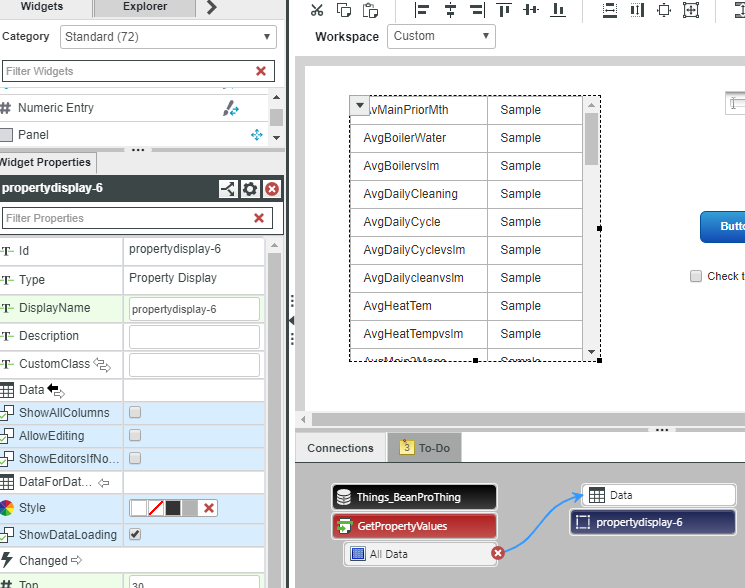Align widgets to top edge
The image size is (745, 588).
click(x=504, y=9)
